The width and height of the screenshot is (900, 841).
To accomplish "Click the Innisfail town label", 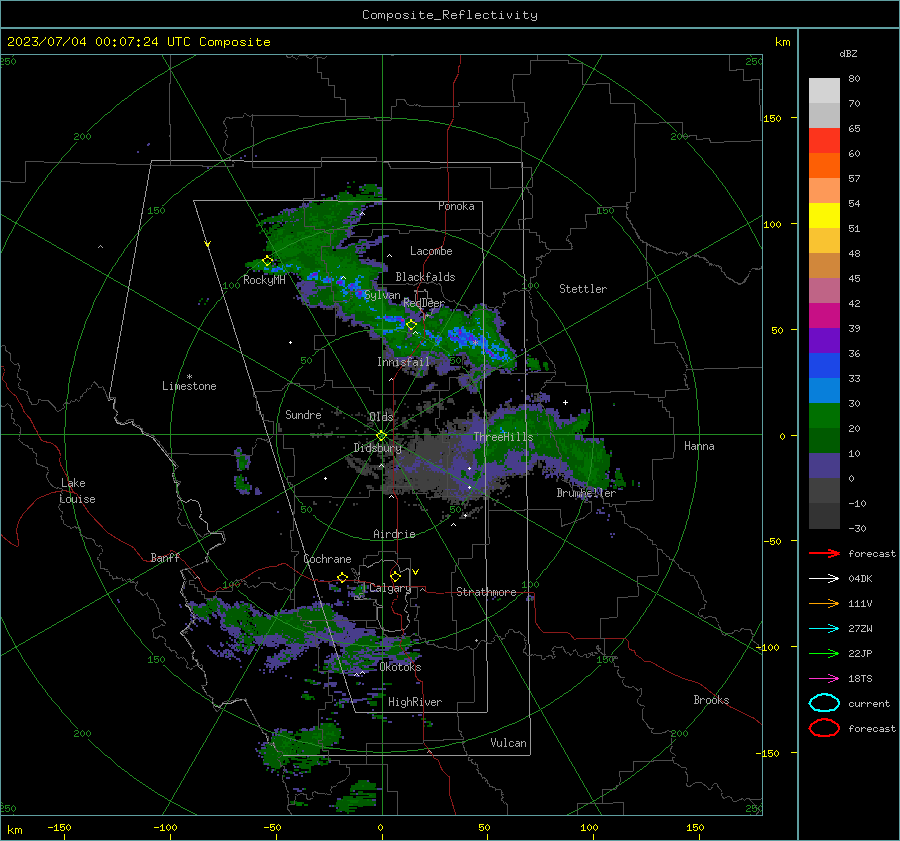I will coord(403,362).
